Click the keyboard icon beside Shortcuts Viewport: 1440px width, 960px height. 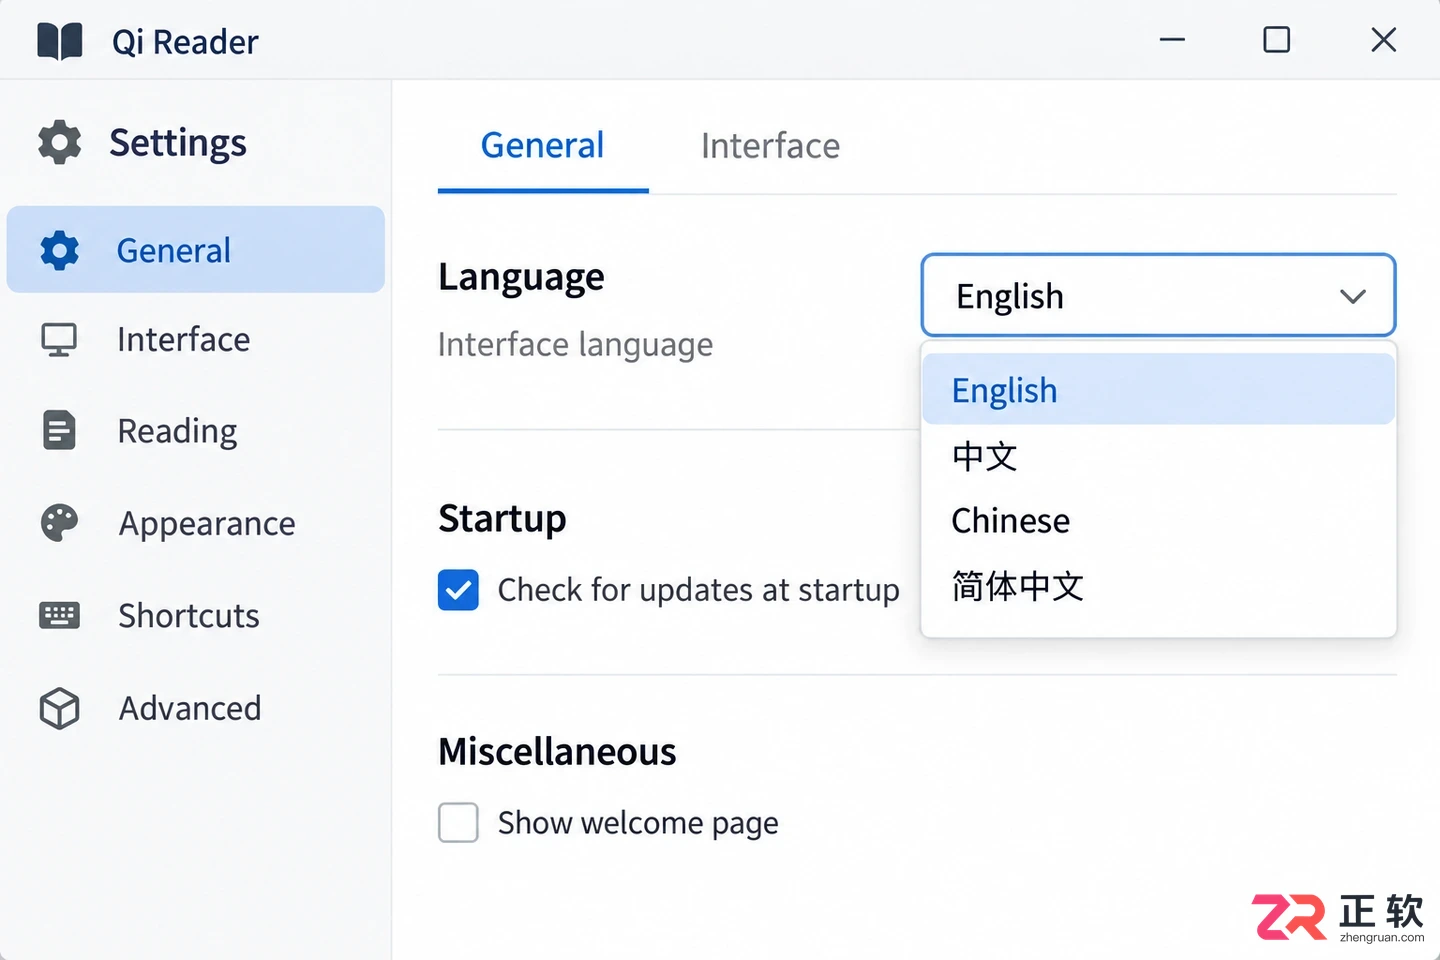point(59,615)
